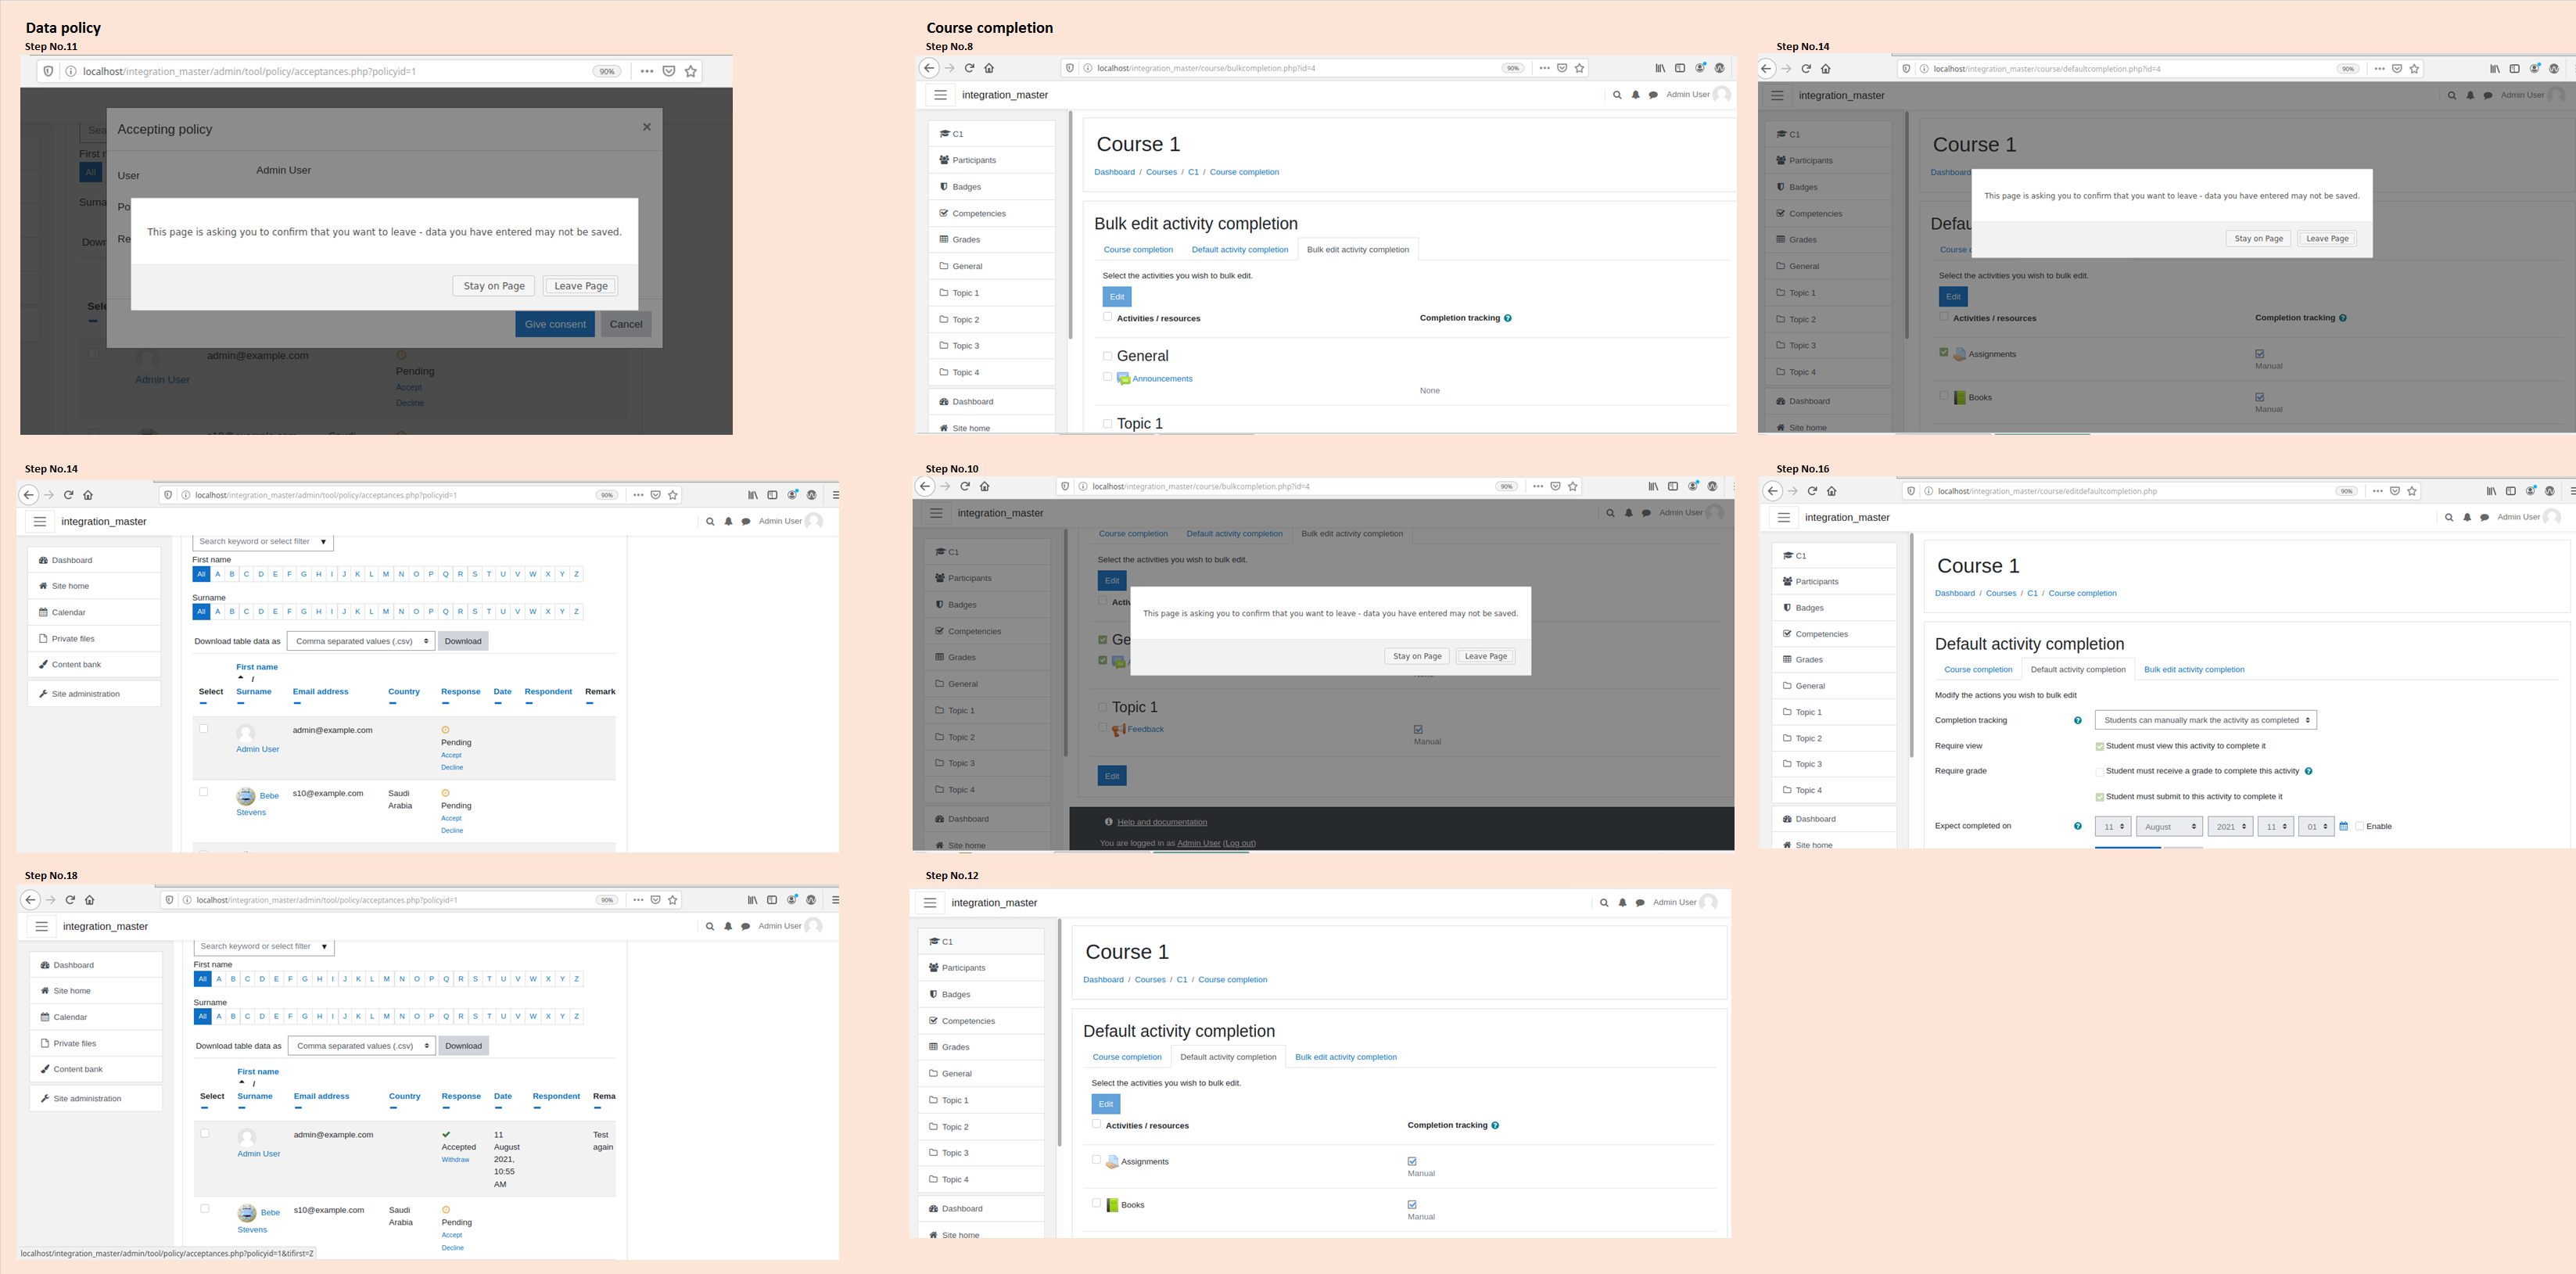
Task: Switch to Course completion tab in Step No.8
Action: pos(1138,250)
